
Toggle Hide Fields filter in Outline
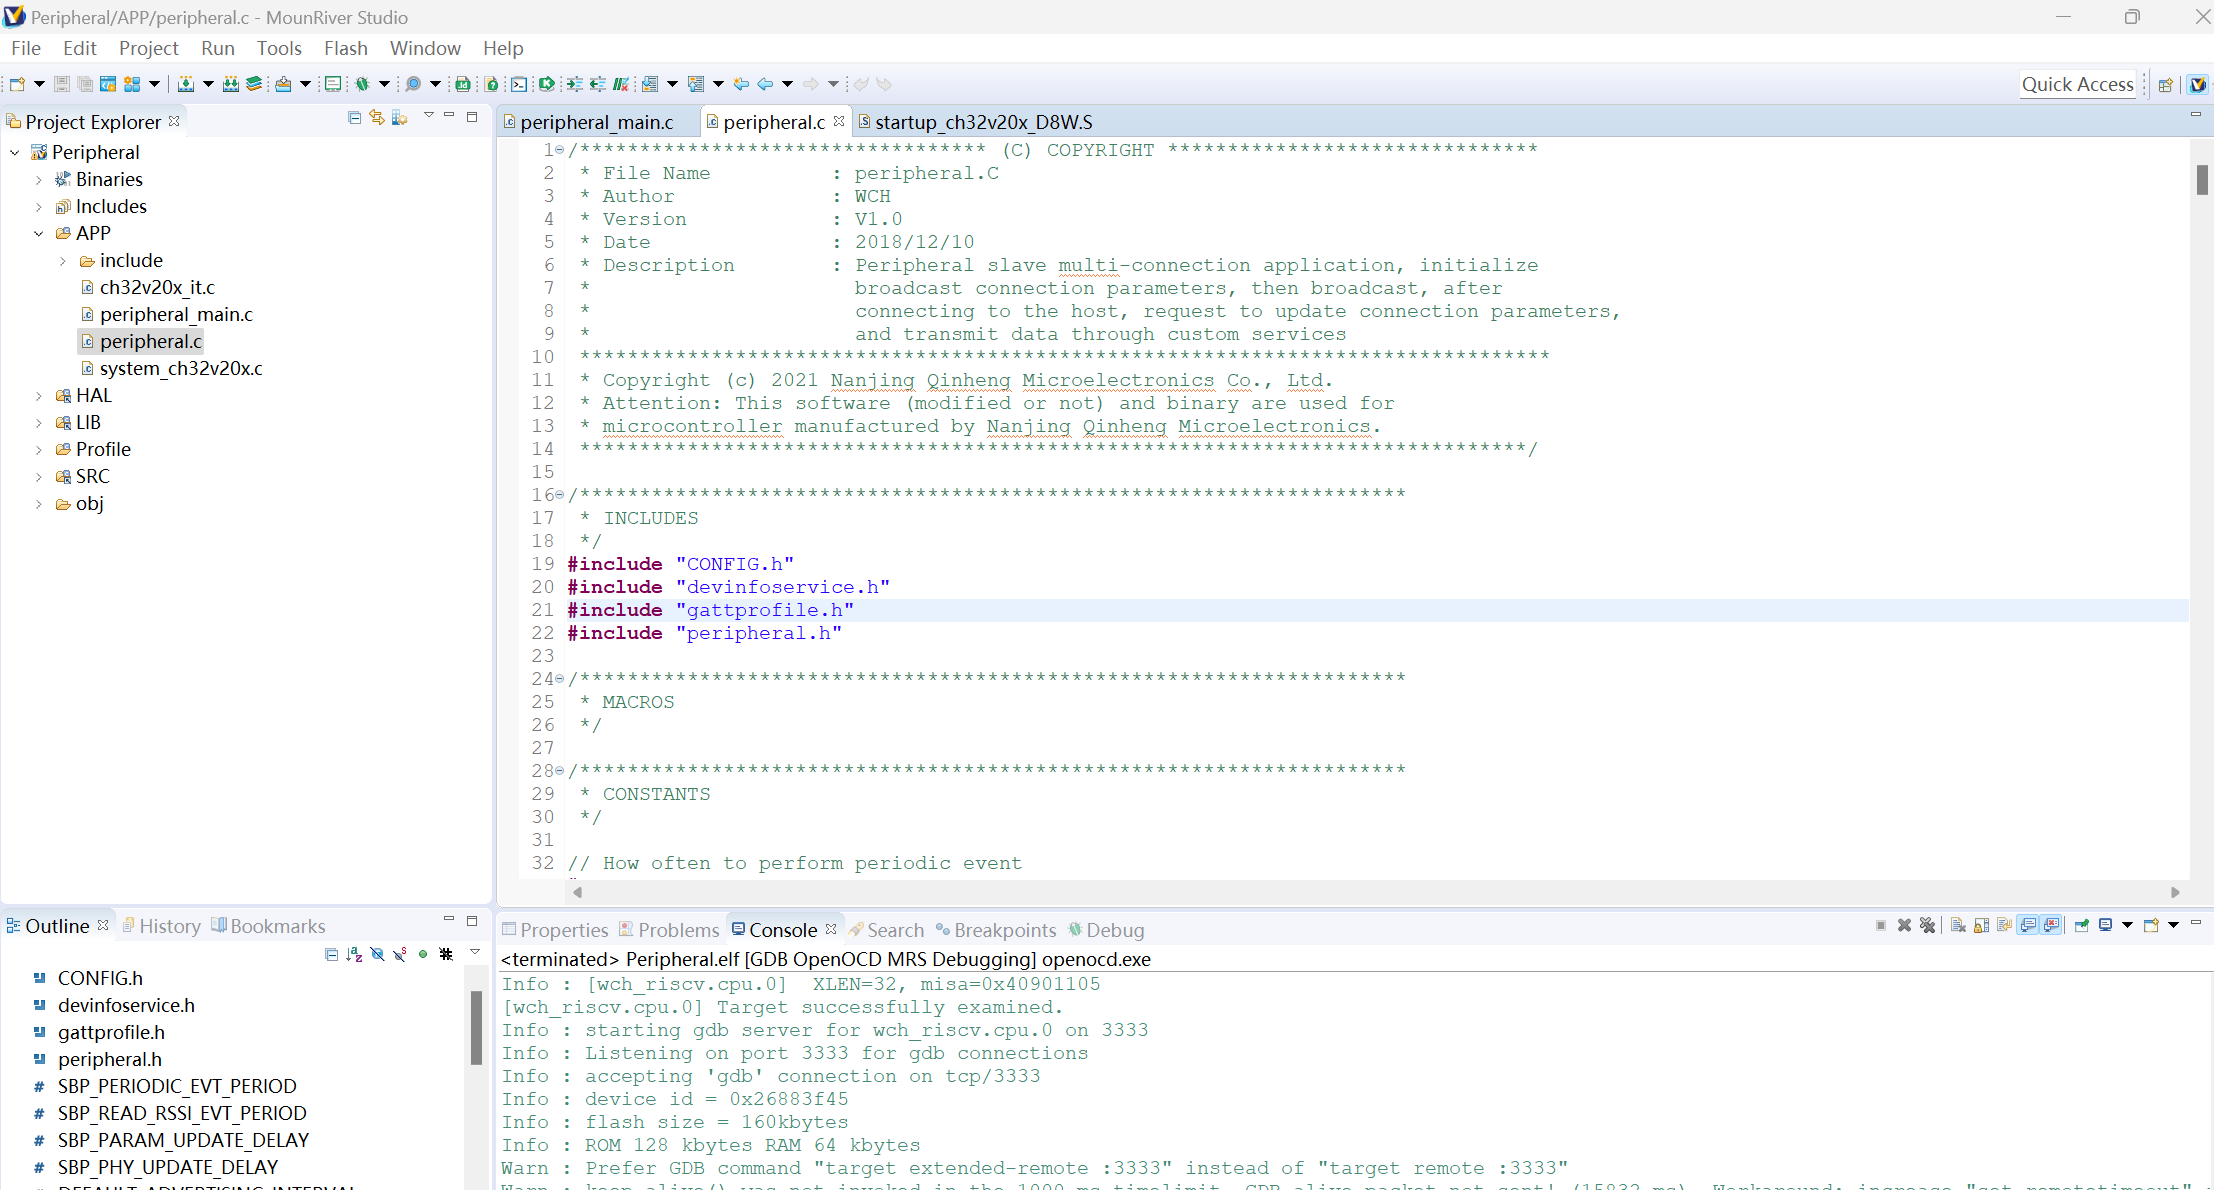[x=377, y=954]
